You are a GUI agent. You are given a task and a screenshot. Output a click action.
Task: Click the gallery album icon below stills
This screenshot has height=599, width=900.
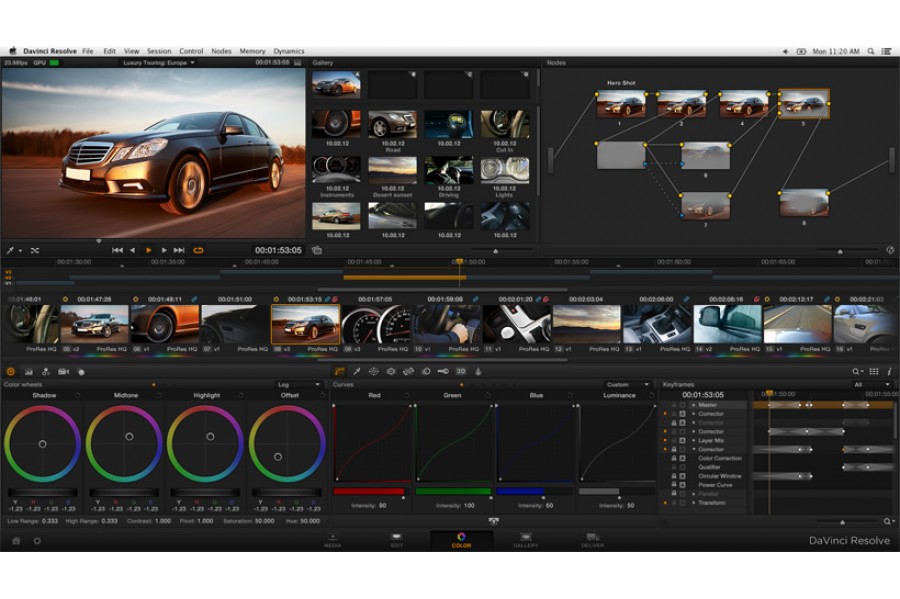pos(317,250)
